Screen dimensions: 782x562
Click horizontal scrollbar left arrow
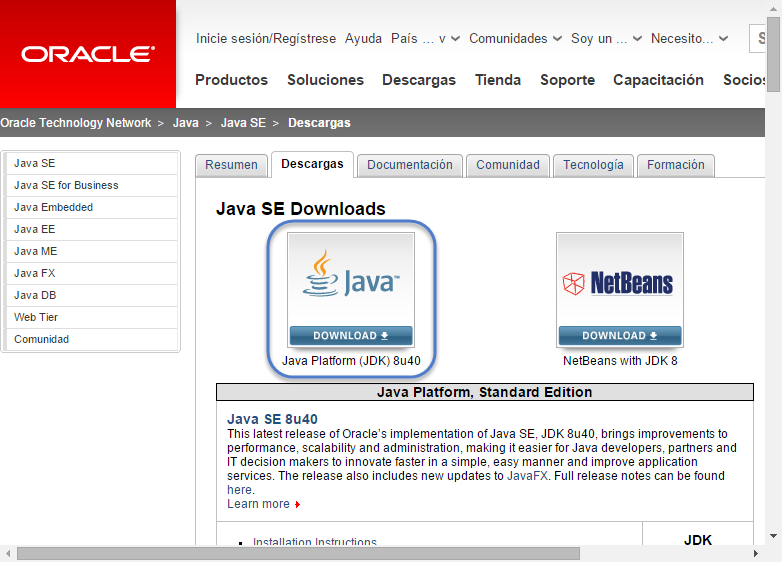7,554
